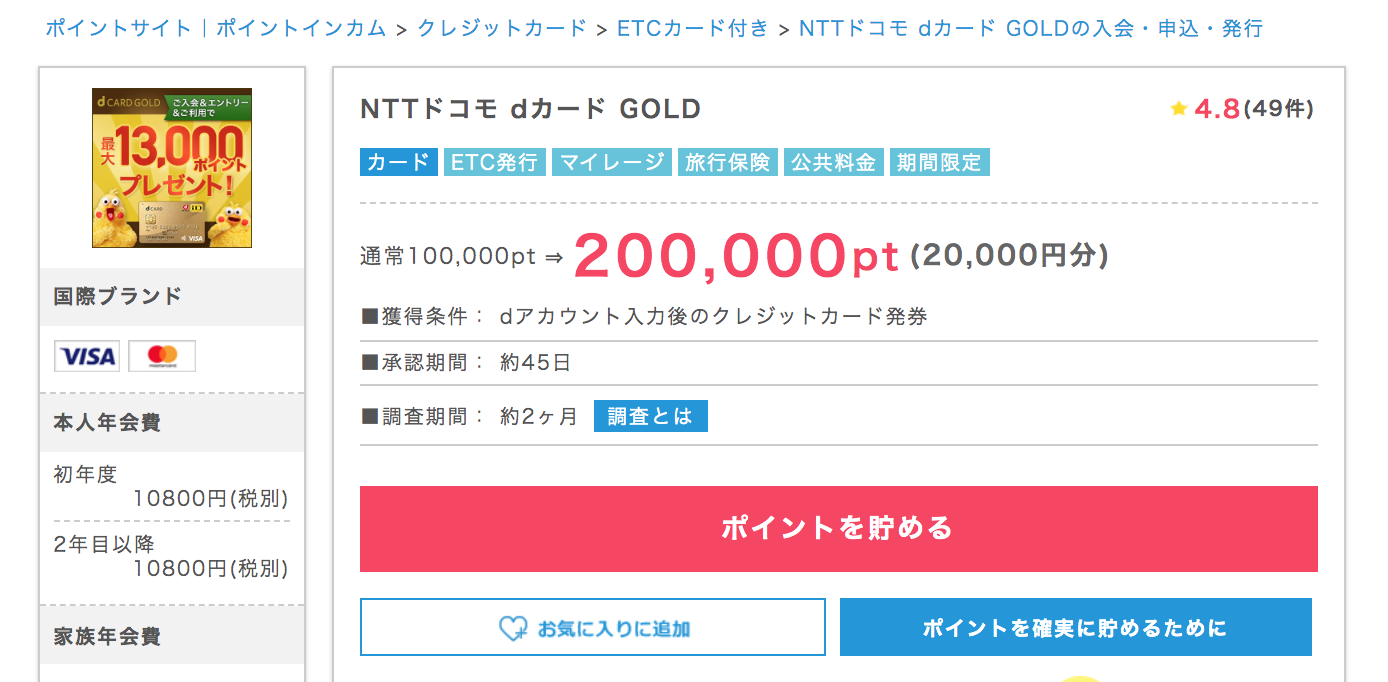Viewport: 1388px width, 682px height.
Task: Select the カード tag
Action: [x=398, y=162]
